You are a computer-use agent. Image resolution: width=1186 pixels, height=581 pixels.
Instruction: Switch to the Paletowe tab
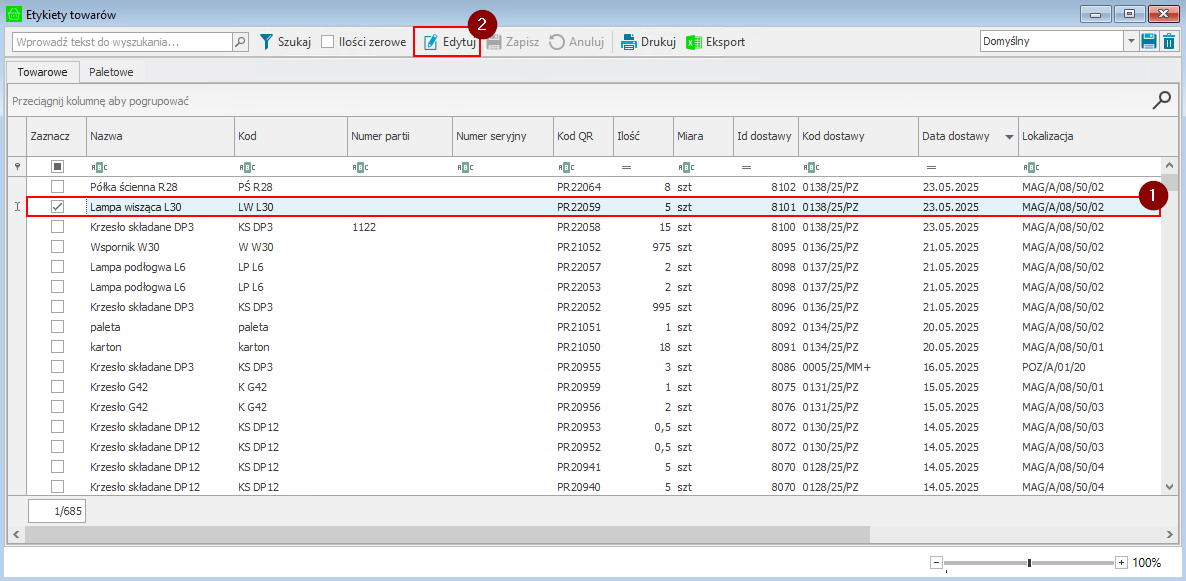pos(111,72)
